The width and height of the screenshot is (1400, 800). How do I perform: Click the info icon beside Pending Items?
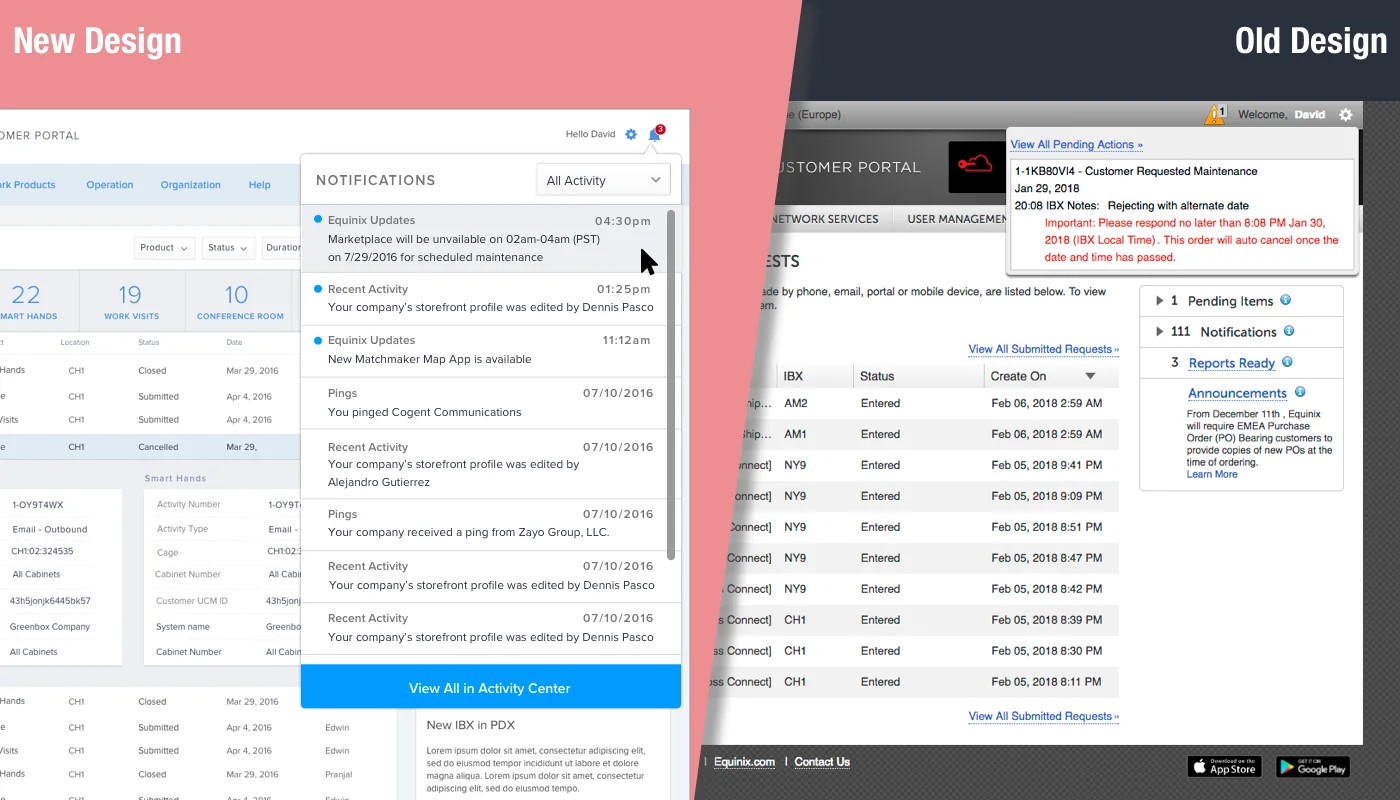coord(1286,300)
